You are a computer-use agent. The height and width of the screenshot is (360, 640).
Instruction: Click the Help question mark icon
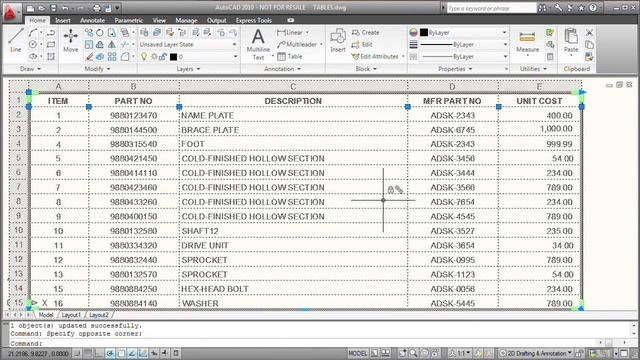[x=593, y=8]
